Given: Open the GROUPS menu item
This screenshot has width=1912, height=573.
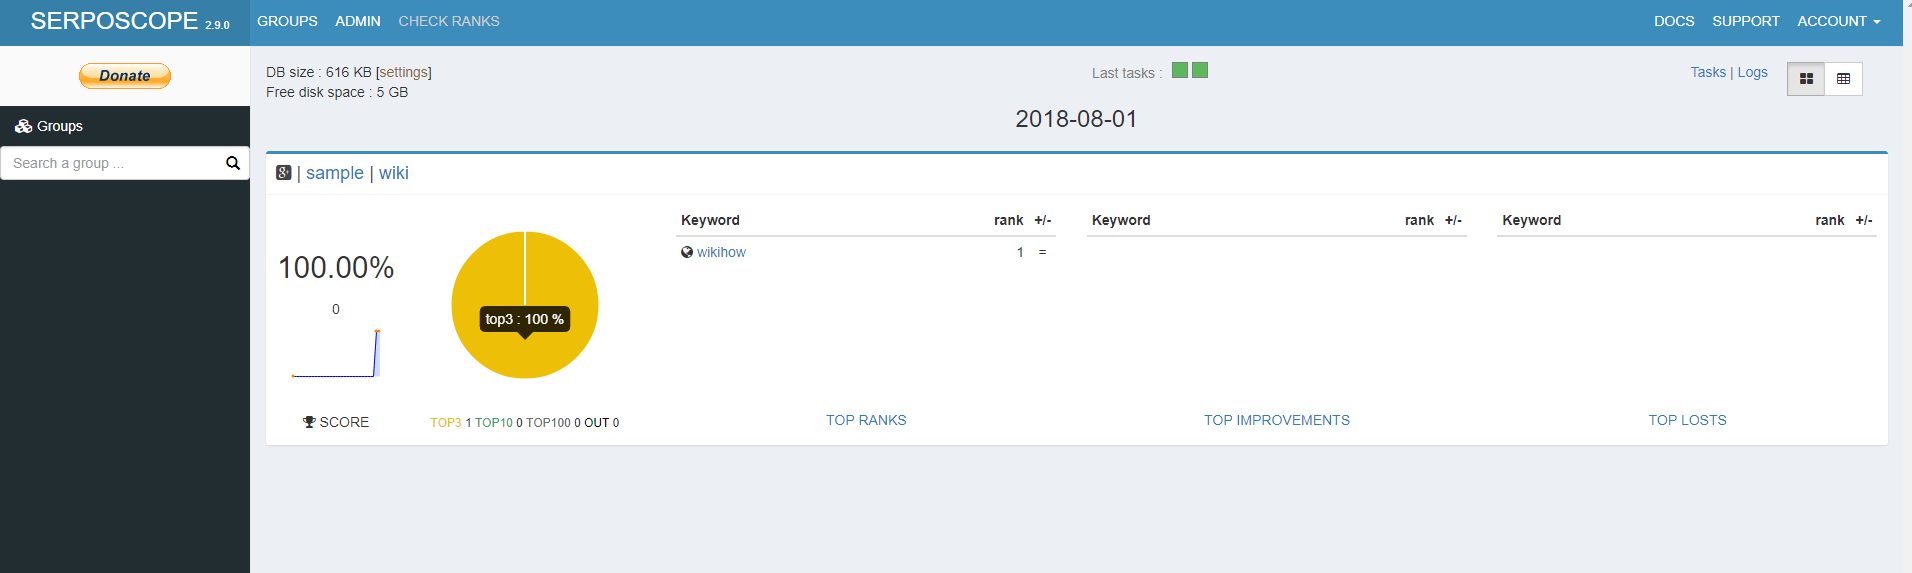Looking at the screenshot, I should click(x=287, y=21).
